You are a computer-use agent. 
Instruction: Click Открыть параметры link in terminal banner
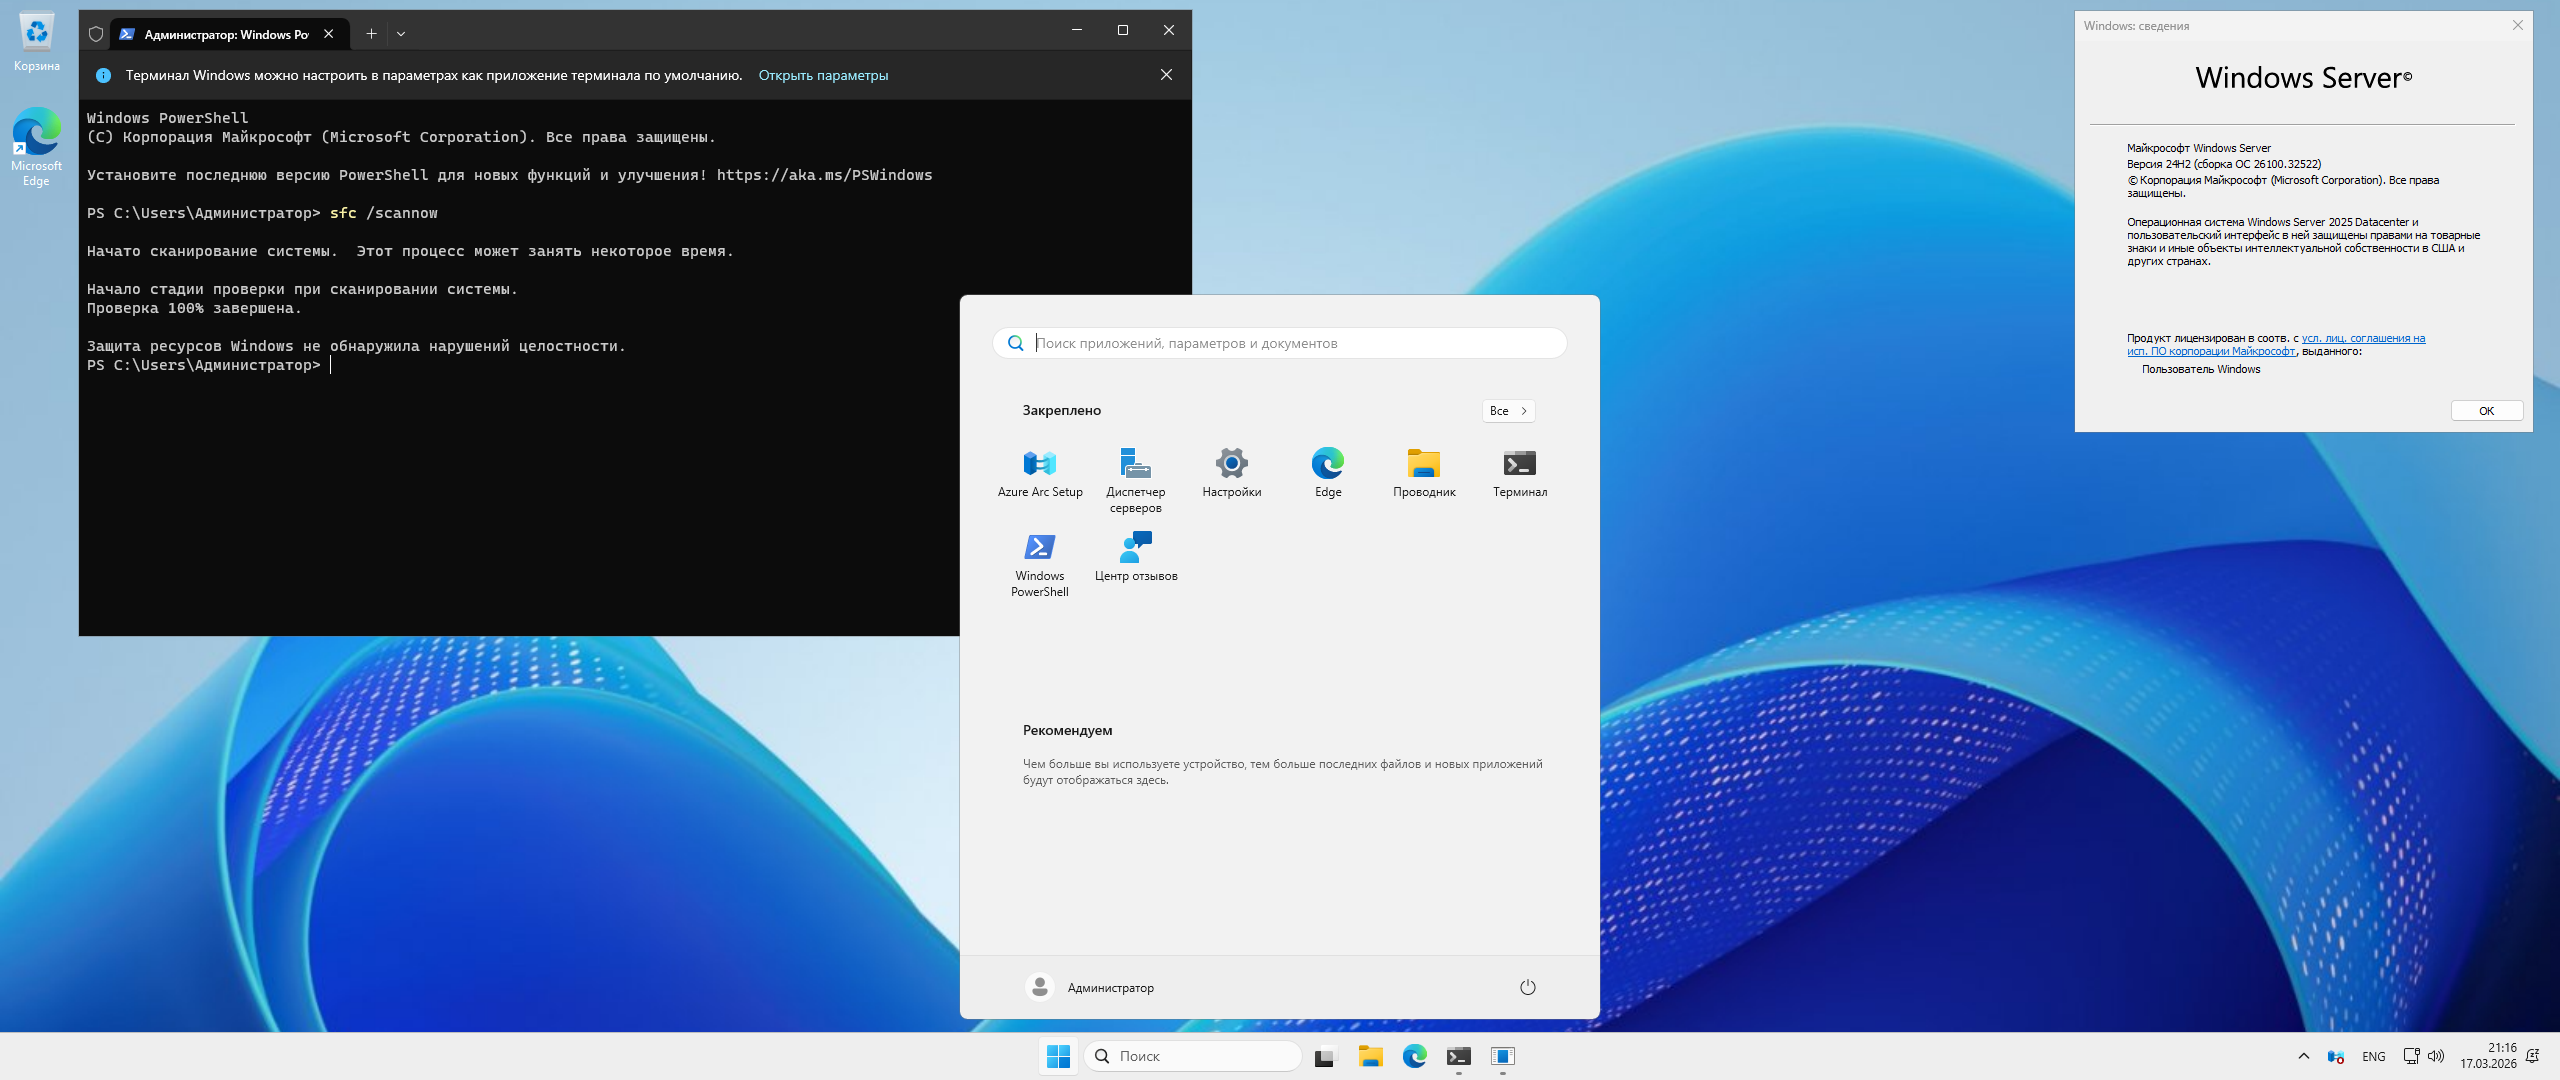tap(822, 75)
